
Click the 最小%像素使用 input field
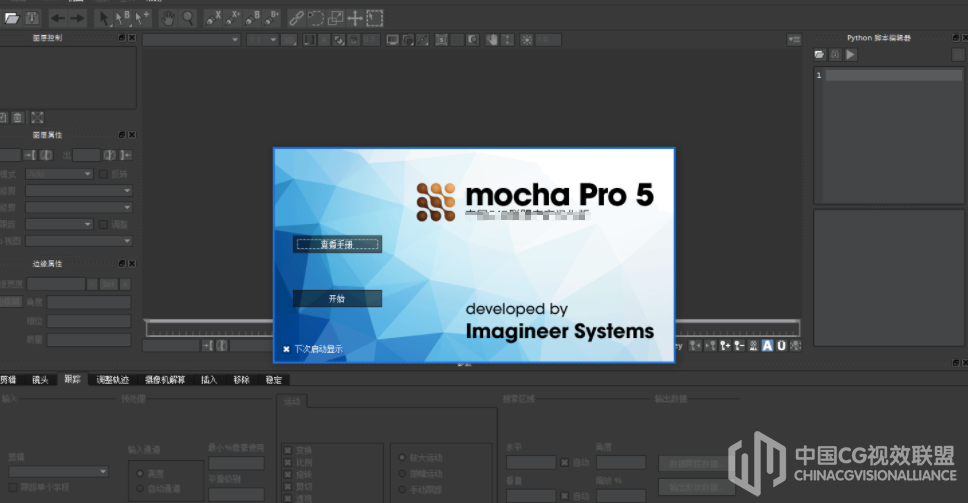(236, 463)
